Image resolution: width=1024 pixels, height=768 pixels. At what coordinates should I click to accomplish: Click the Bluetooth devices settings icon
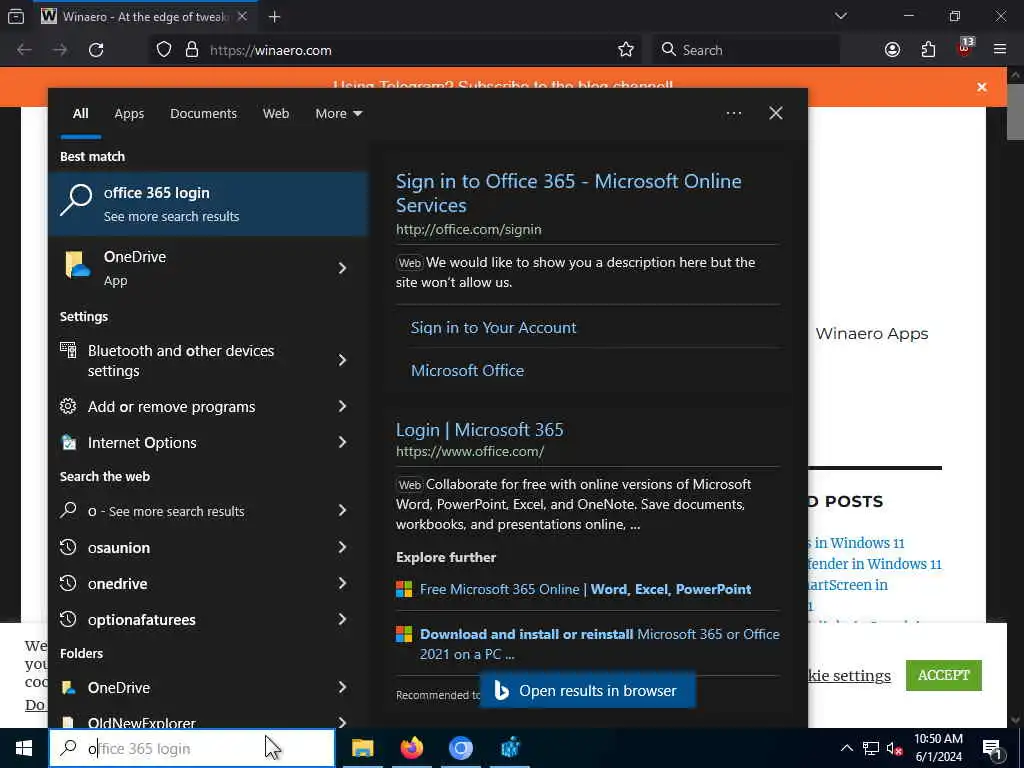point(68,350)
